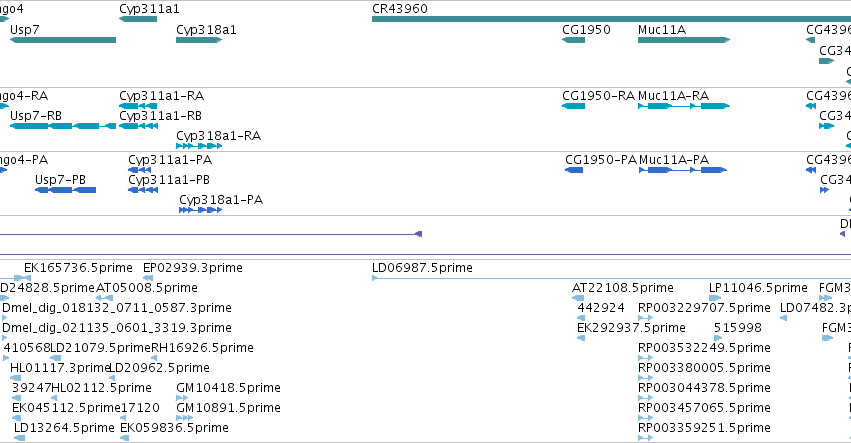Click the long CR43960 gene bar
The image size is (851, 443).
click(x=611, y=19)
